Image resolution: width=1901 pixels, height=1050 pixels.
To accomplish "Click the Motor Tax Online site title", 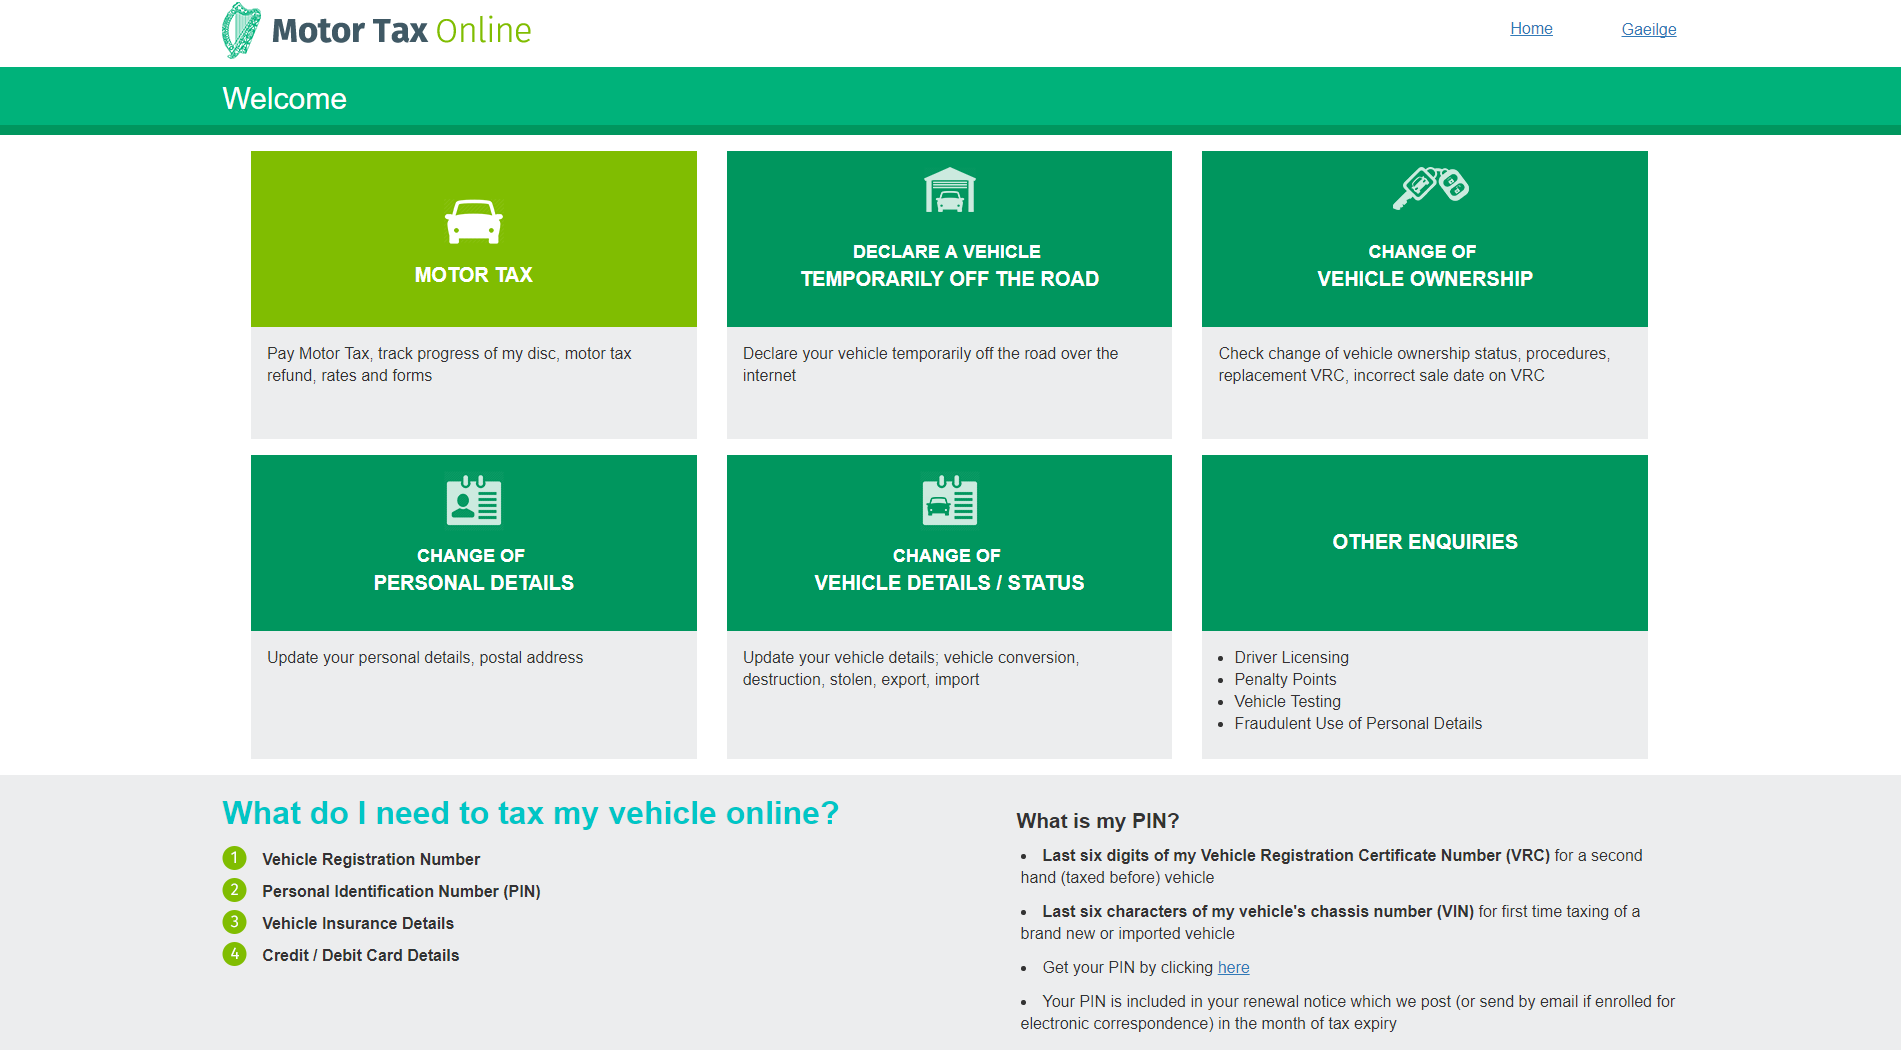I will (x=401, y=30).
